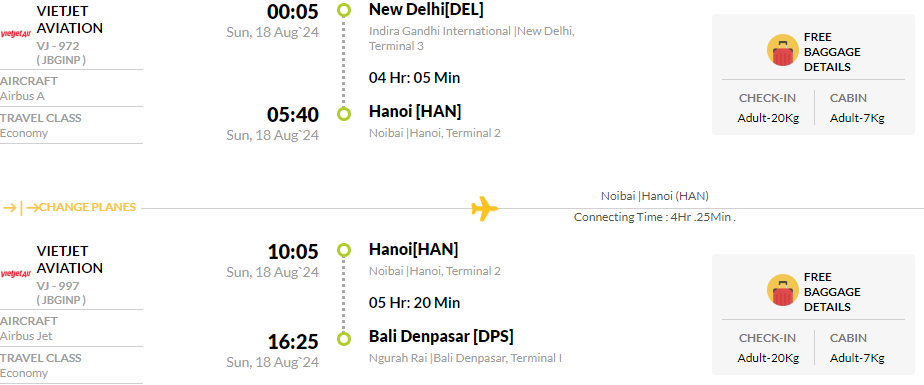The width and height of the screenshot is (924, 385).
Task: Click flight number VJ - 972
Action: point(58,46)
